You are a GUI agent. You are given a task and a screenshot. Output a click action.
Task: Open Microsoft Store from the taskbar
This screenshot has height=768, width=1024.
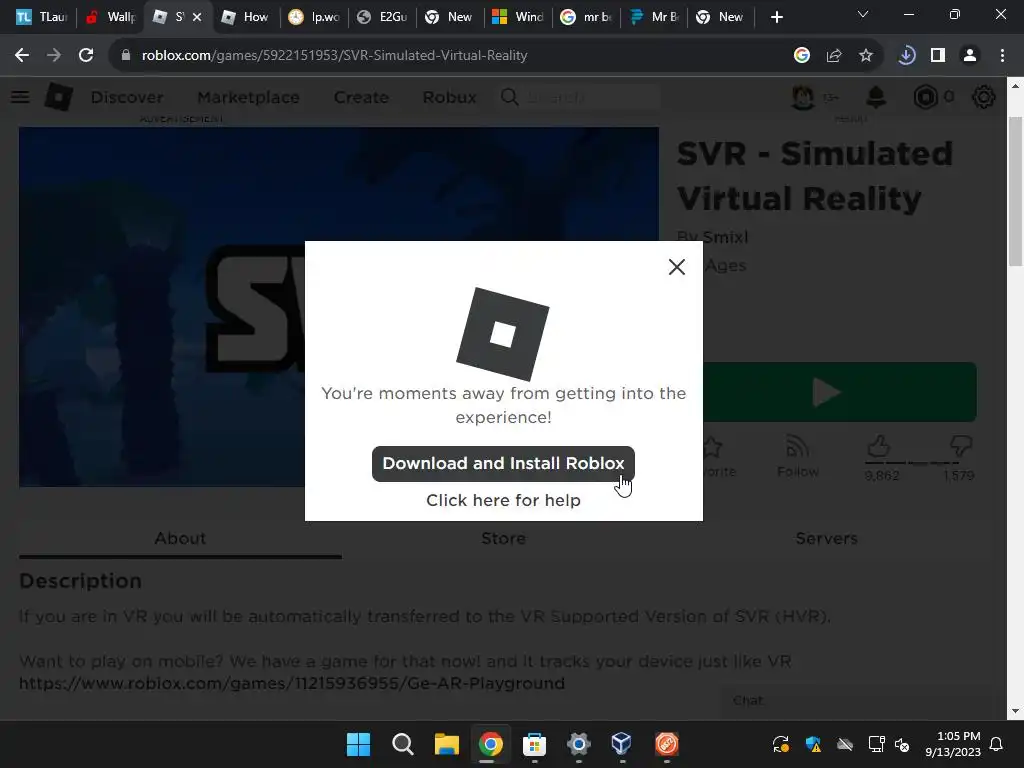[x=534, y=744]
